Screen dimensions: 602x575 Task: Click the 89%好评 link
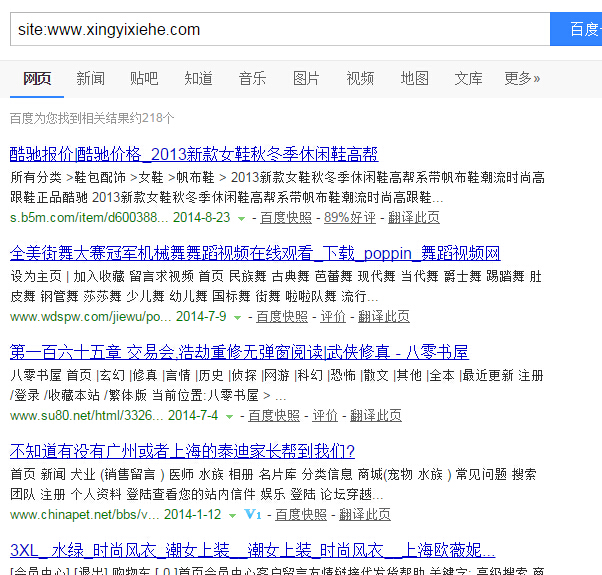[x=350, y=218]
